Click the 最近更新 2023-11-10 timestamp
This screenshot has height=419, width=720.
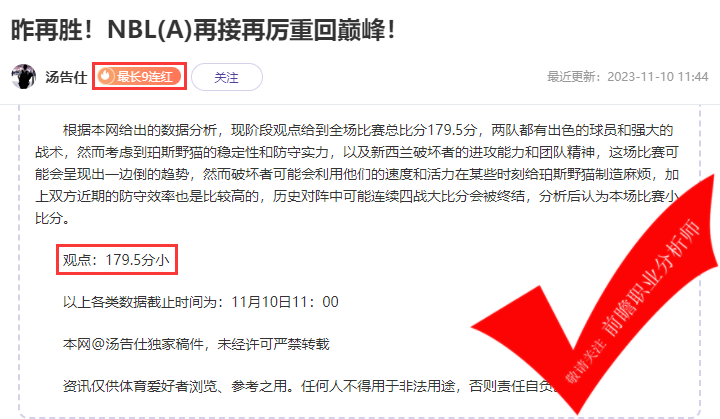(x=628, y=77)
